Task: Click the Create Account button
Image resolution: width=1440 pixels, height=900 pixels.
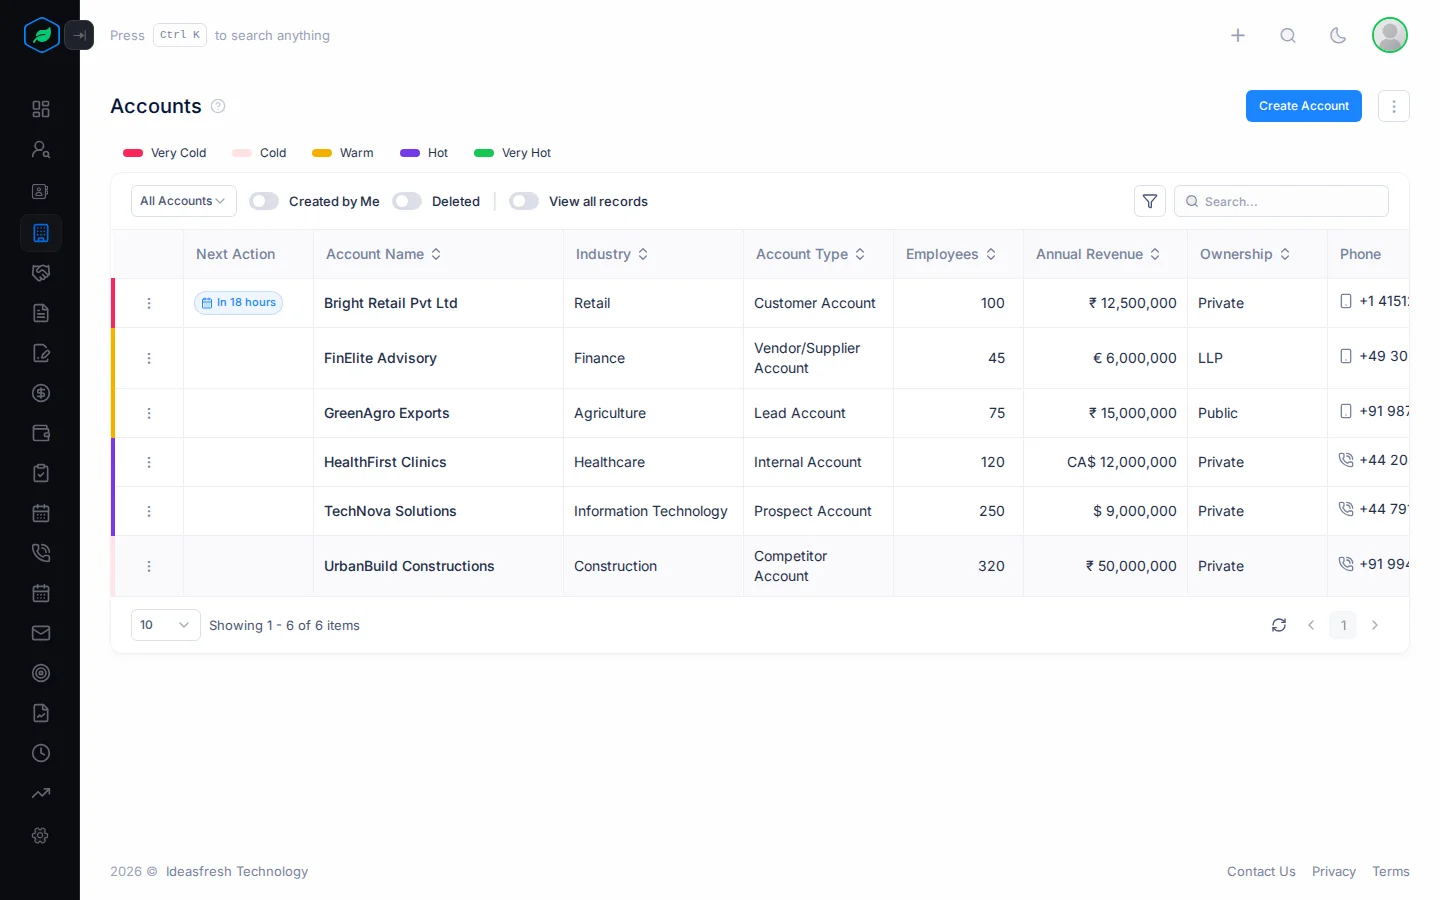Action: pos(1304,106)
